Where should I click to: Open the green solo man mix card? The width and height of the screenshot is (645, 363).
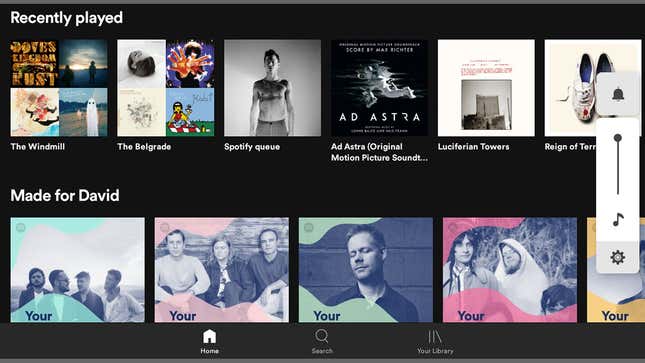click(x=366, y=270)
